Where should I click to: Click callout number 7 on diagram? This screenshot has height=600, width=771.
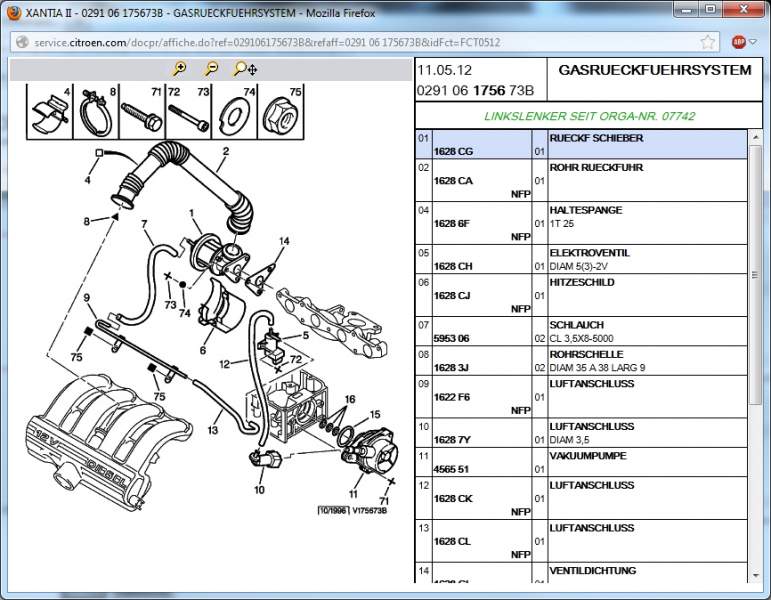[144, 224]
